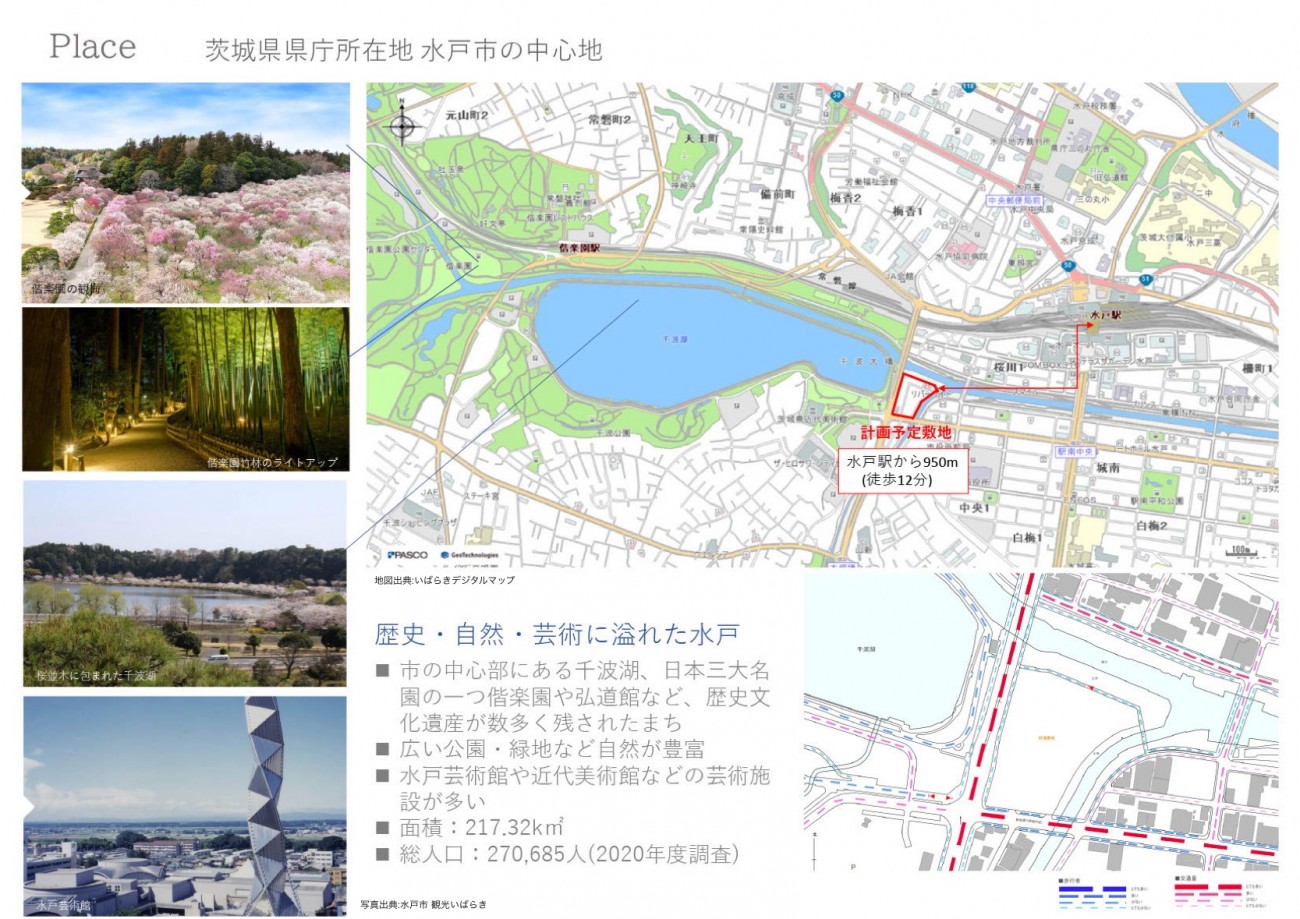Click the route 118 road shield

point(966,88)
